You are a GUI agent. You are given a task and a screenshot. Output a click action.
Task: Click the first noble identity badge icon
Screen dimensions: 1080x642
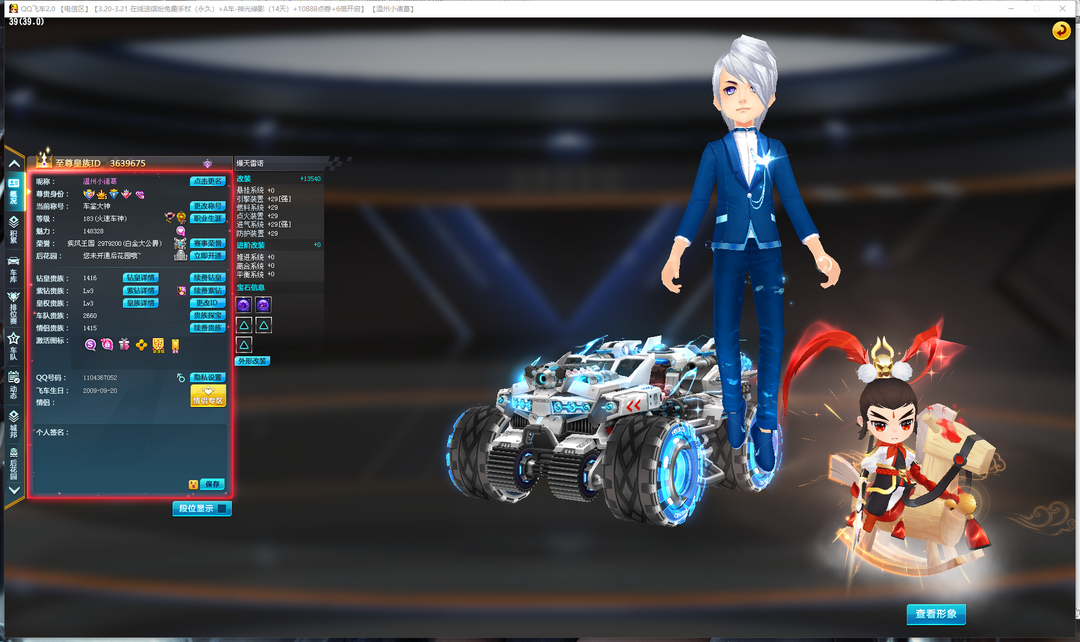click(88, 194)
